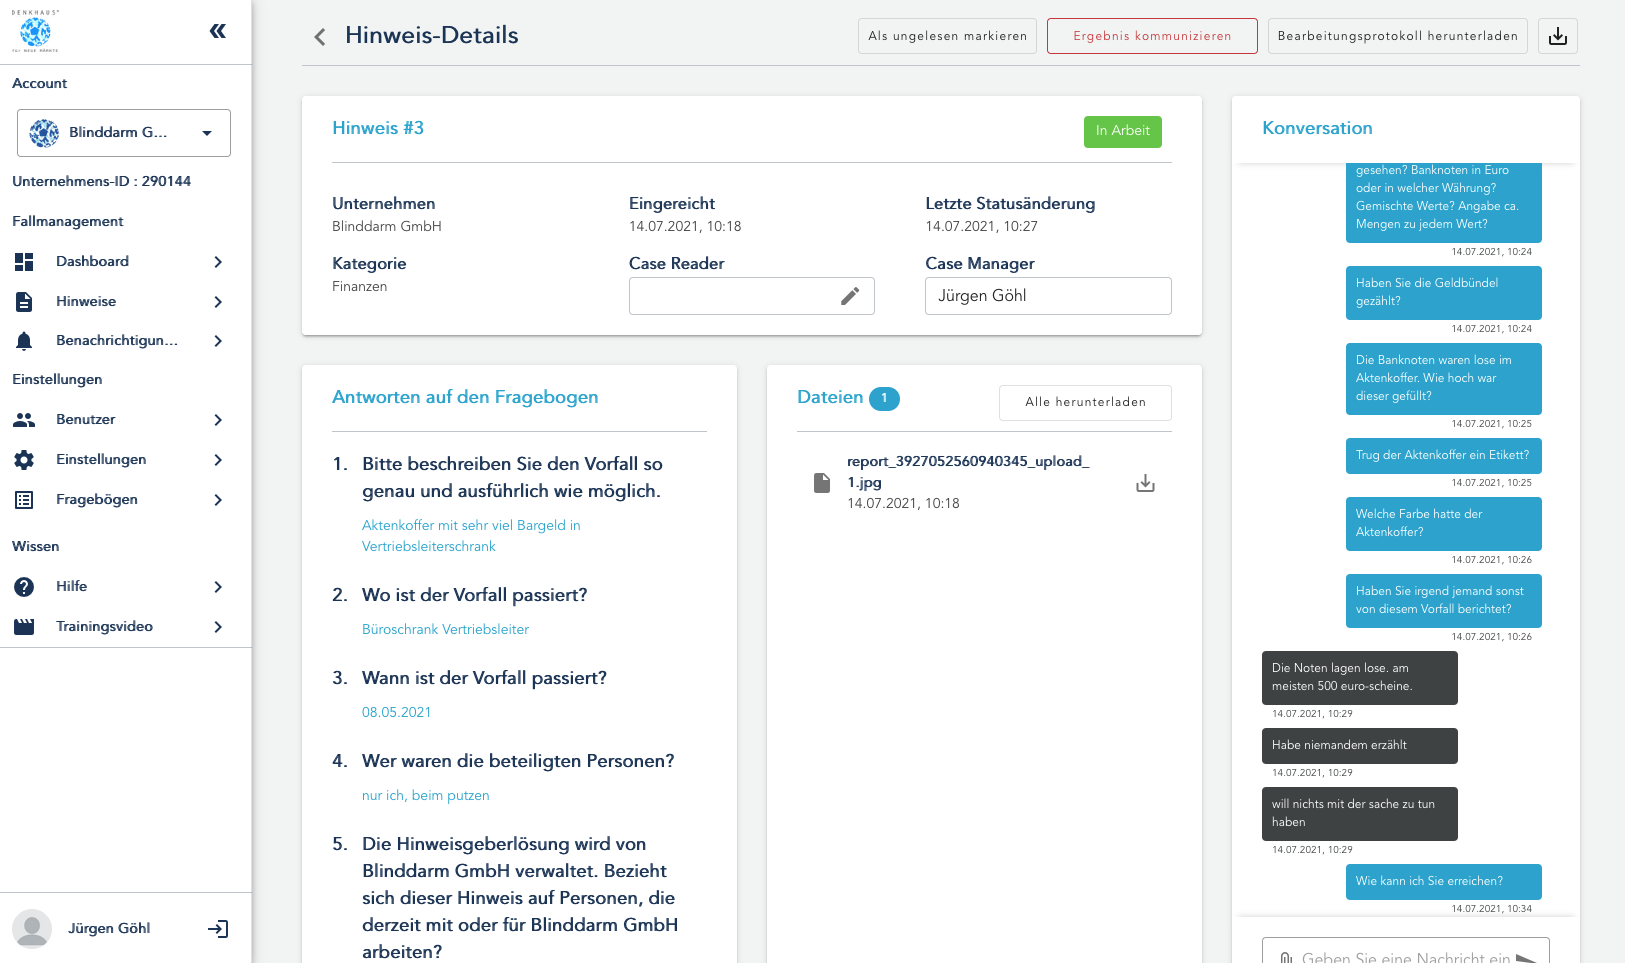This screenshot has width=1625, height=963.
Task: Click the Case Manager input field
Action: click(1047, 296)
